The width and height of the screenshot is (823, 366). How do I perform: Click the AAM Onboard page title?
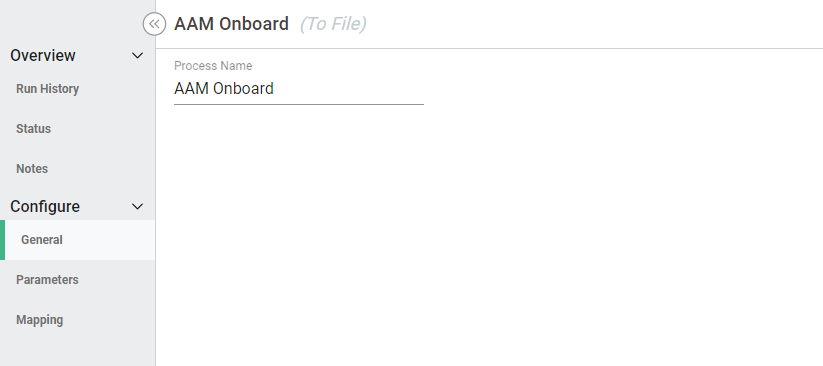tap(231, 24)
